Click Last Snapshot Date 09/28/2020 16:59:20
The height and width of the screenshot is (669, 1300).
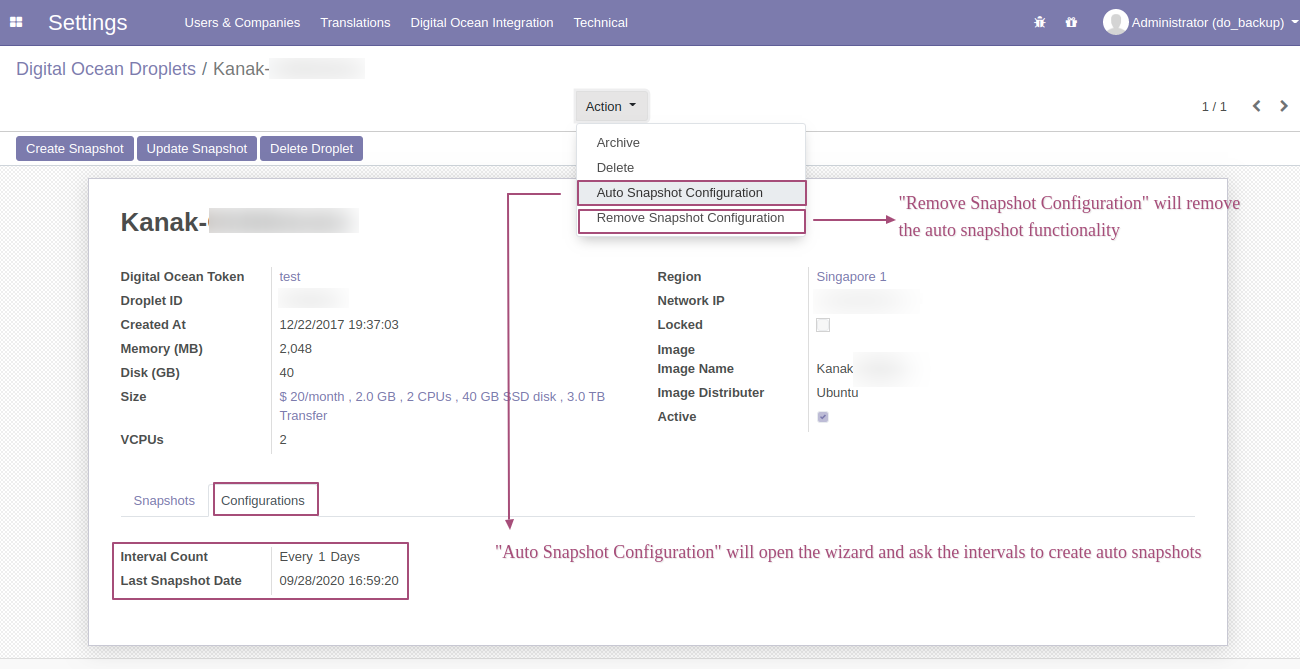pyautogui.click(x=339, y=581)
